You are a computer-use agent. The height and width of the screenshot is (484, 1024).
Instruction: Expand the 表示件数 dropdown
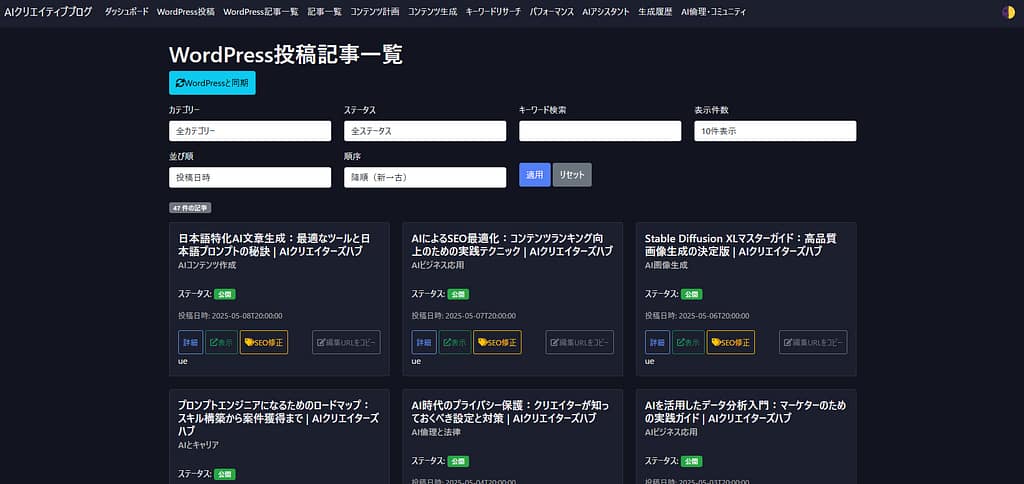775,131
